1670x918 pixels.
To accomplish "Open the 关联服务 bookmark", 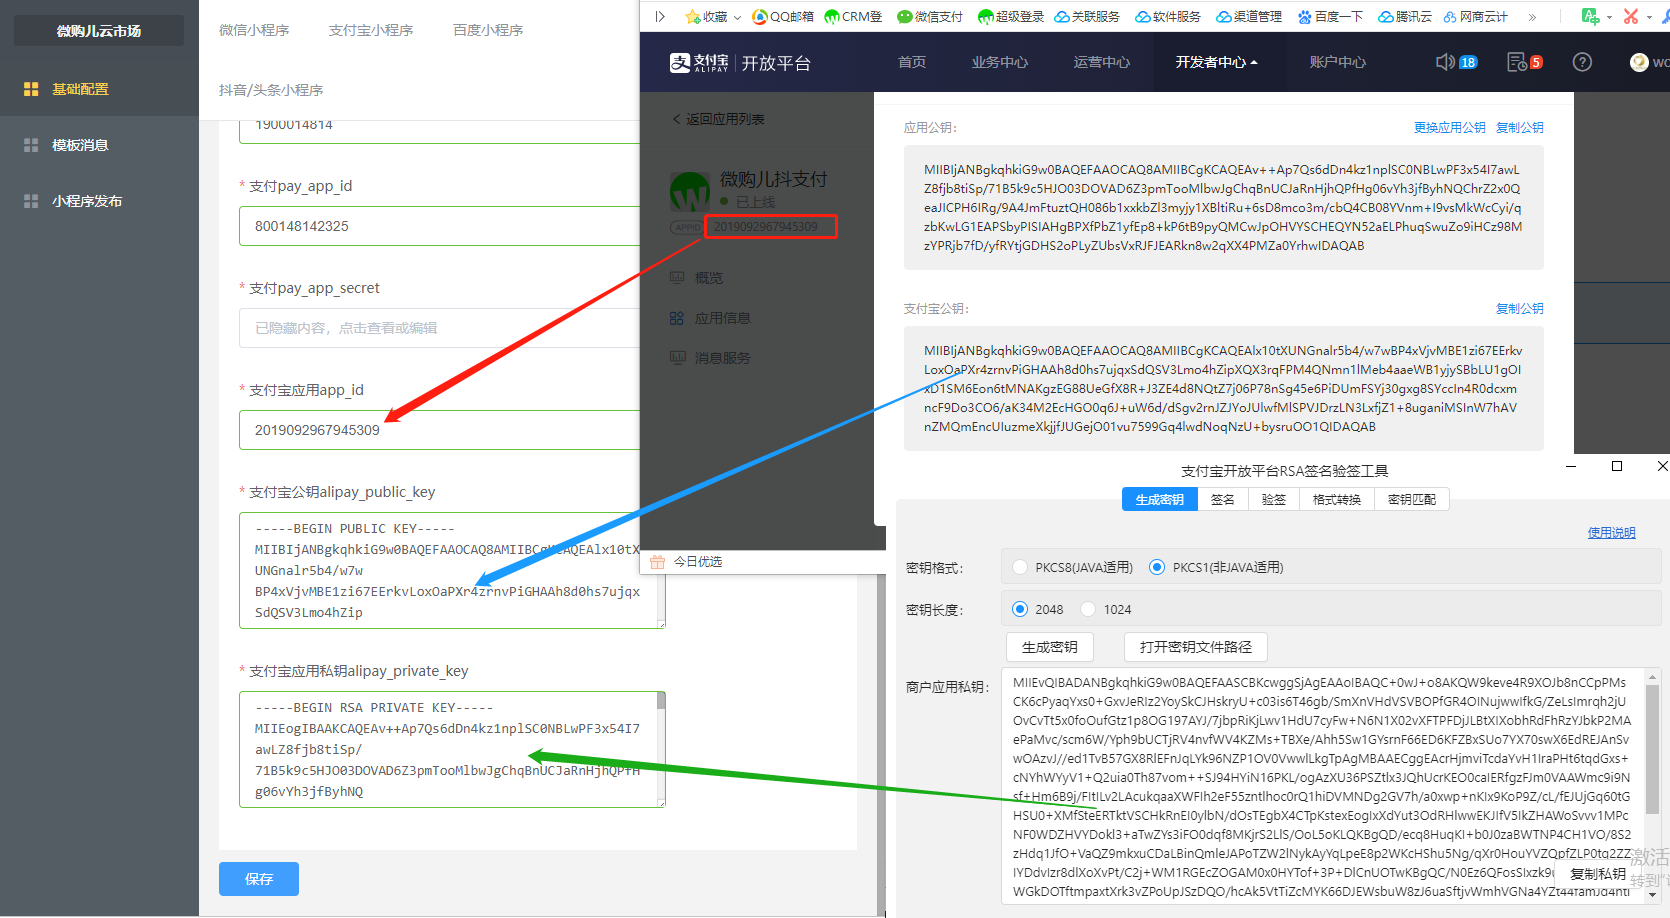I will [1087, 16].
